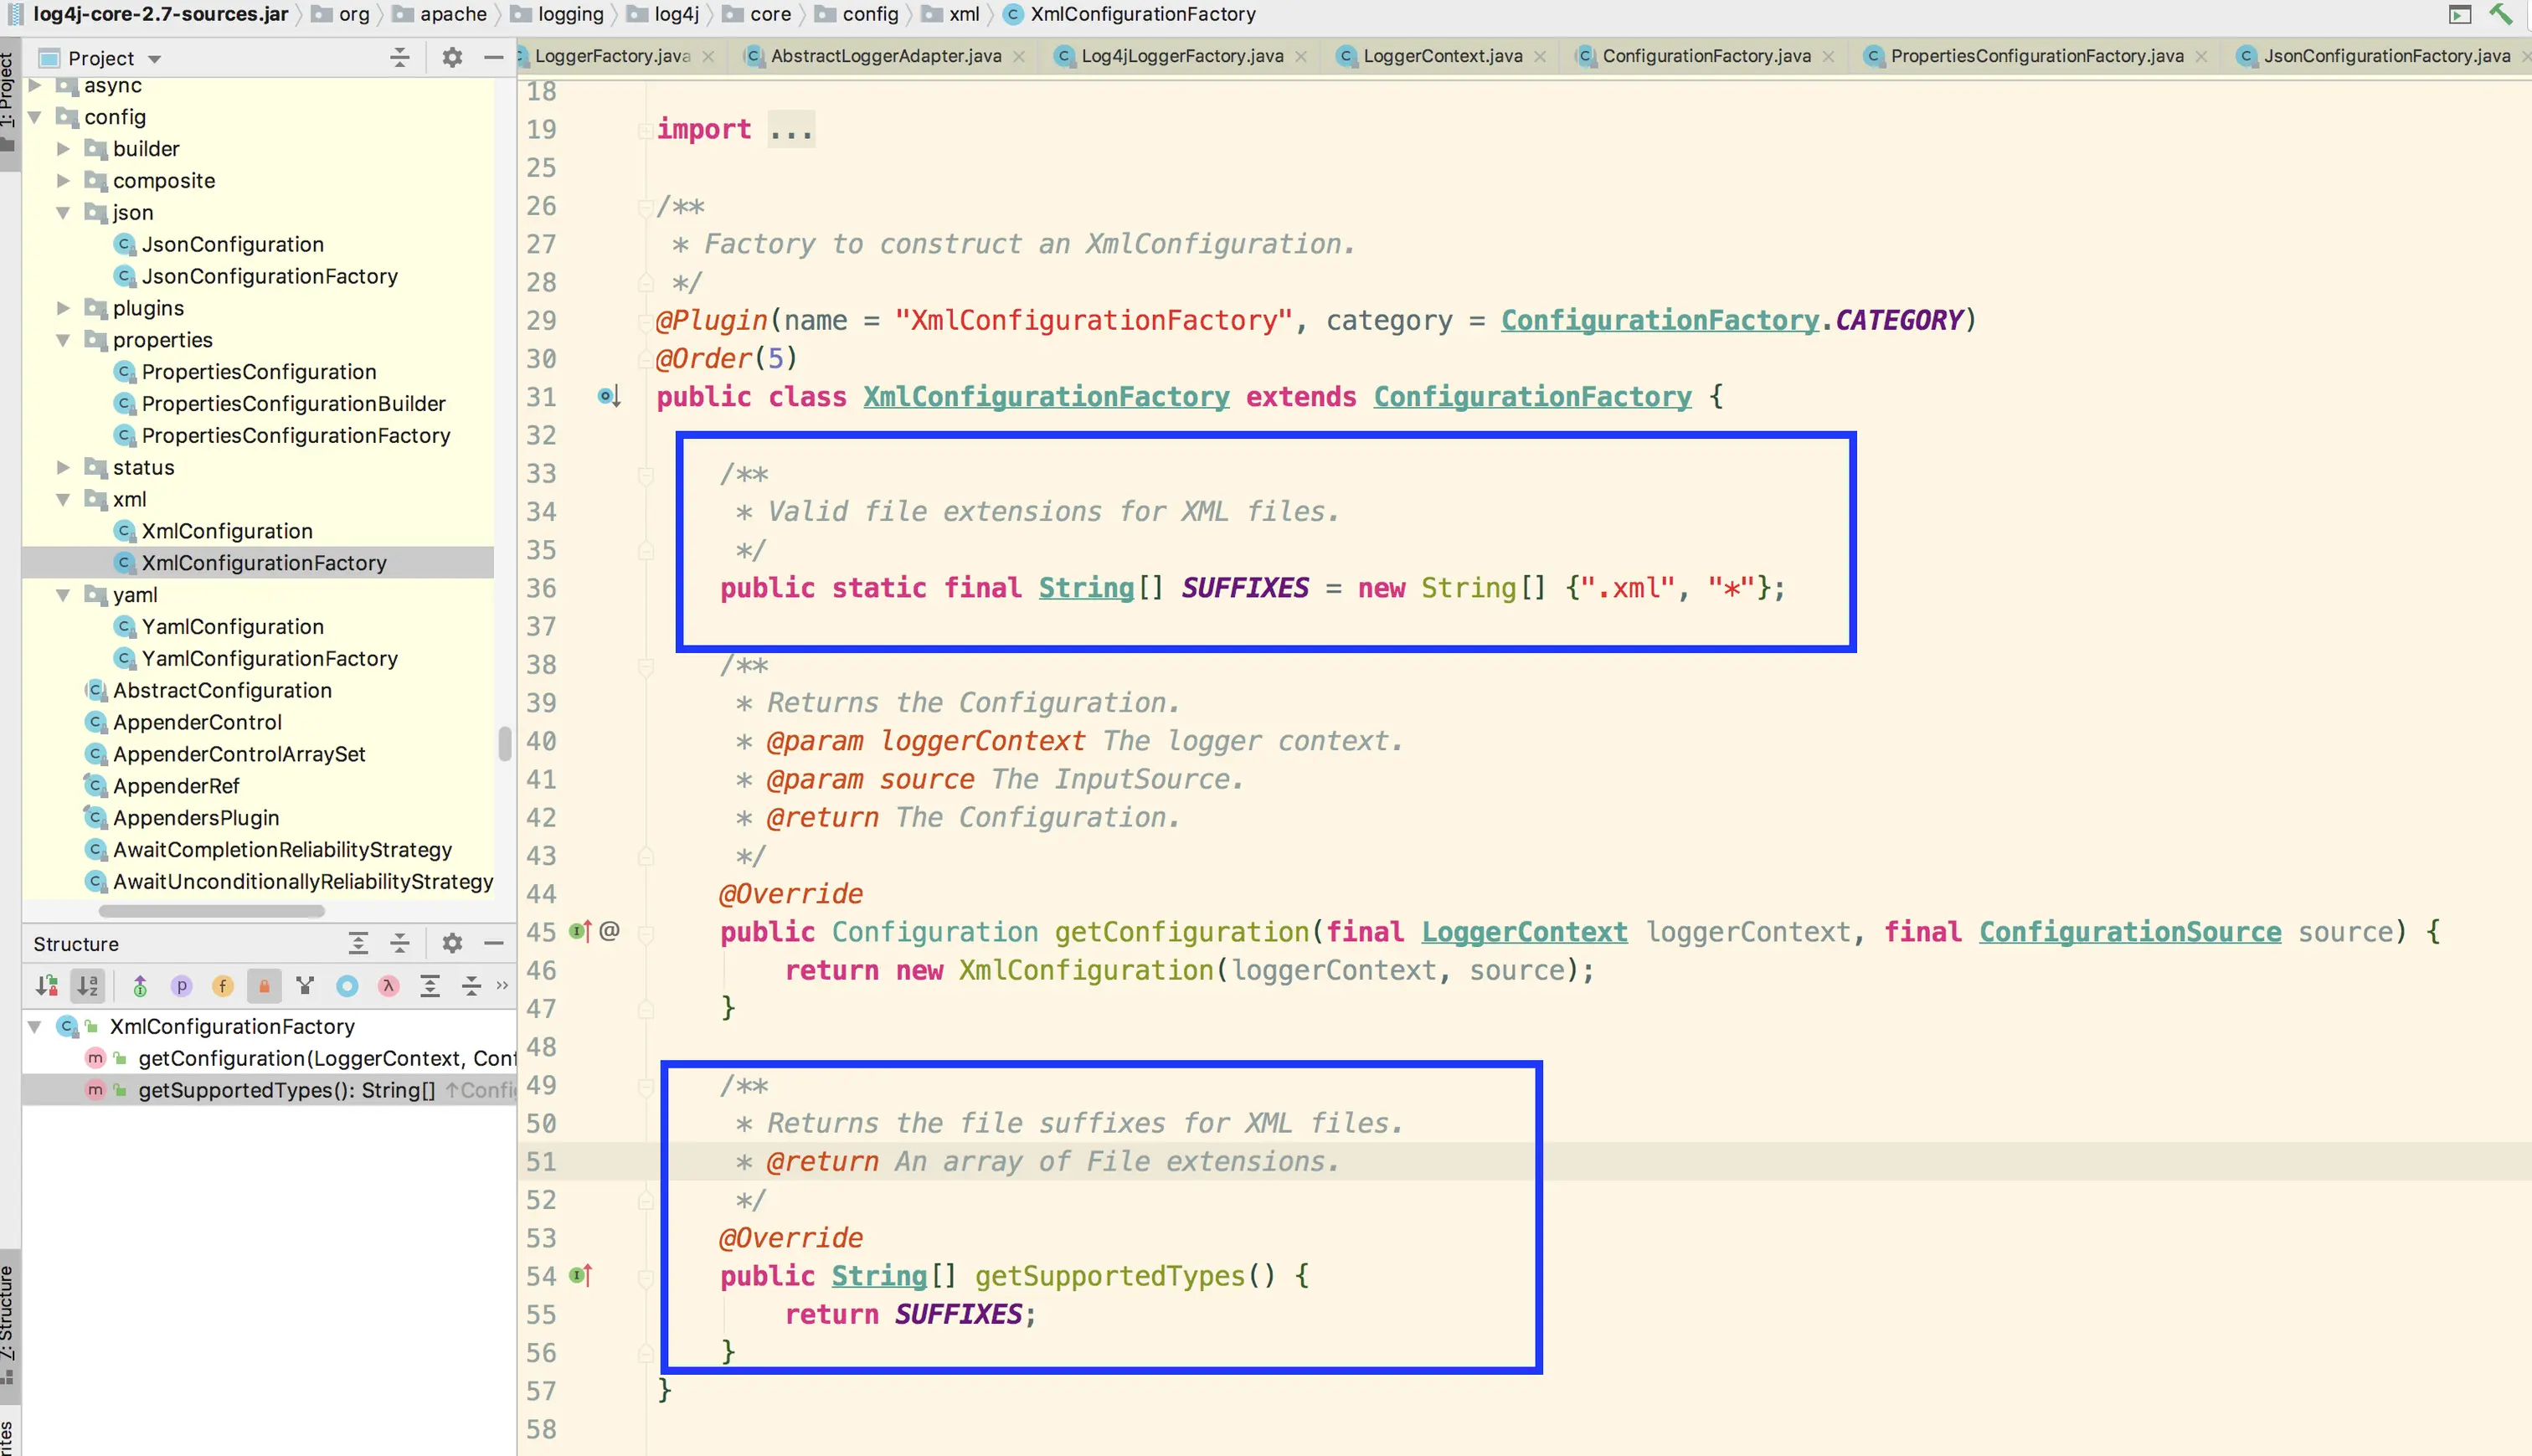Click ConfigurationSource type link on line 45
This screenshot has width=2532, height=1456.
click(x=2130, y=932)
